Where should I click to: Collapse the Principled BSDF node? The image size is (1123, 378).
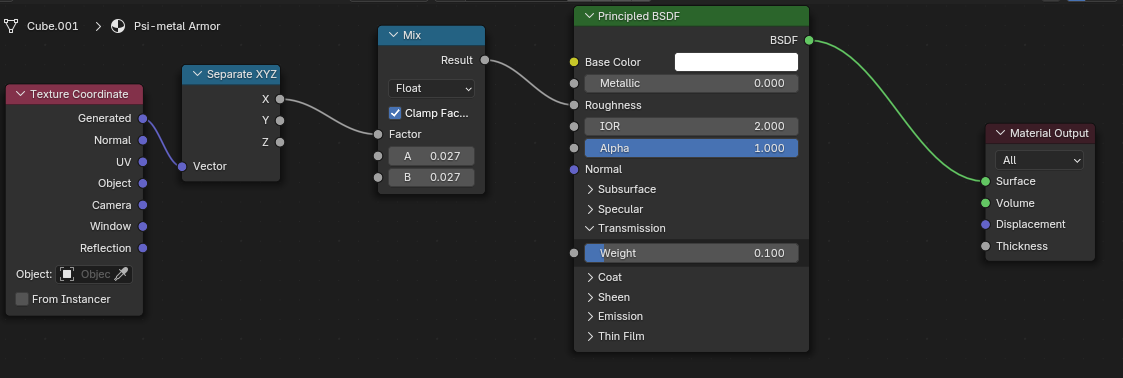(x=589, y=16)
